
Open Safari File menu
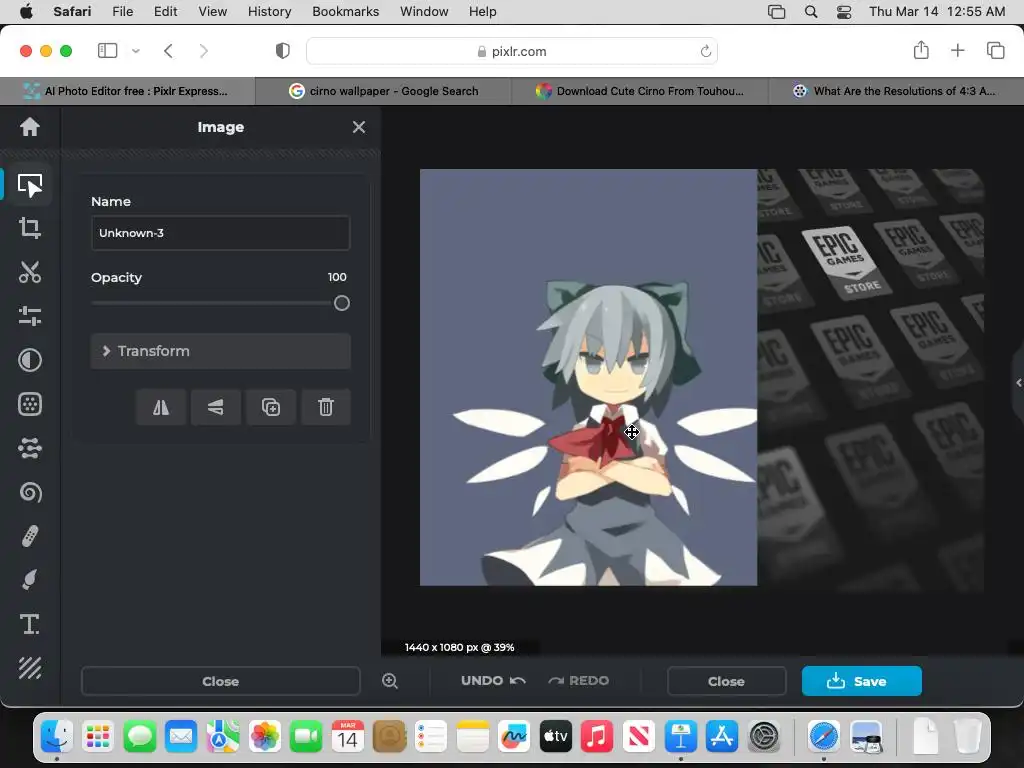click(122, 11)
